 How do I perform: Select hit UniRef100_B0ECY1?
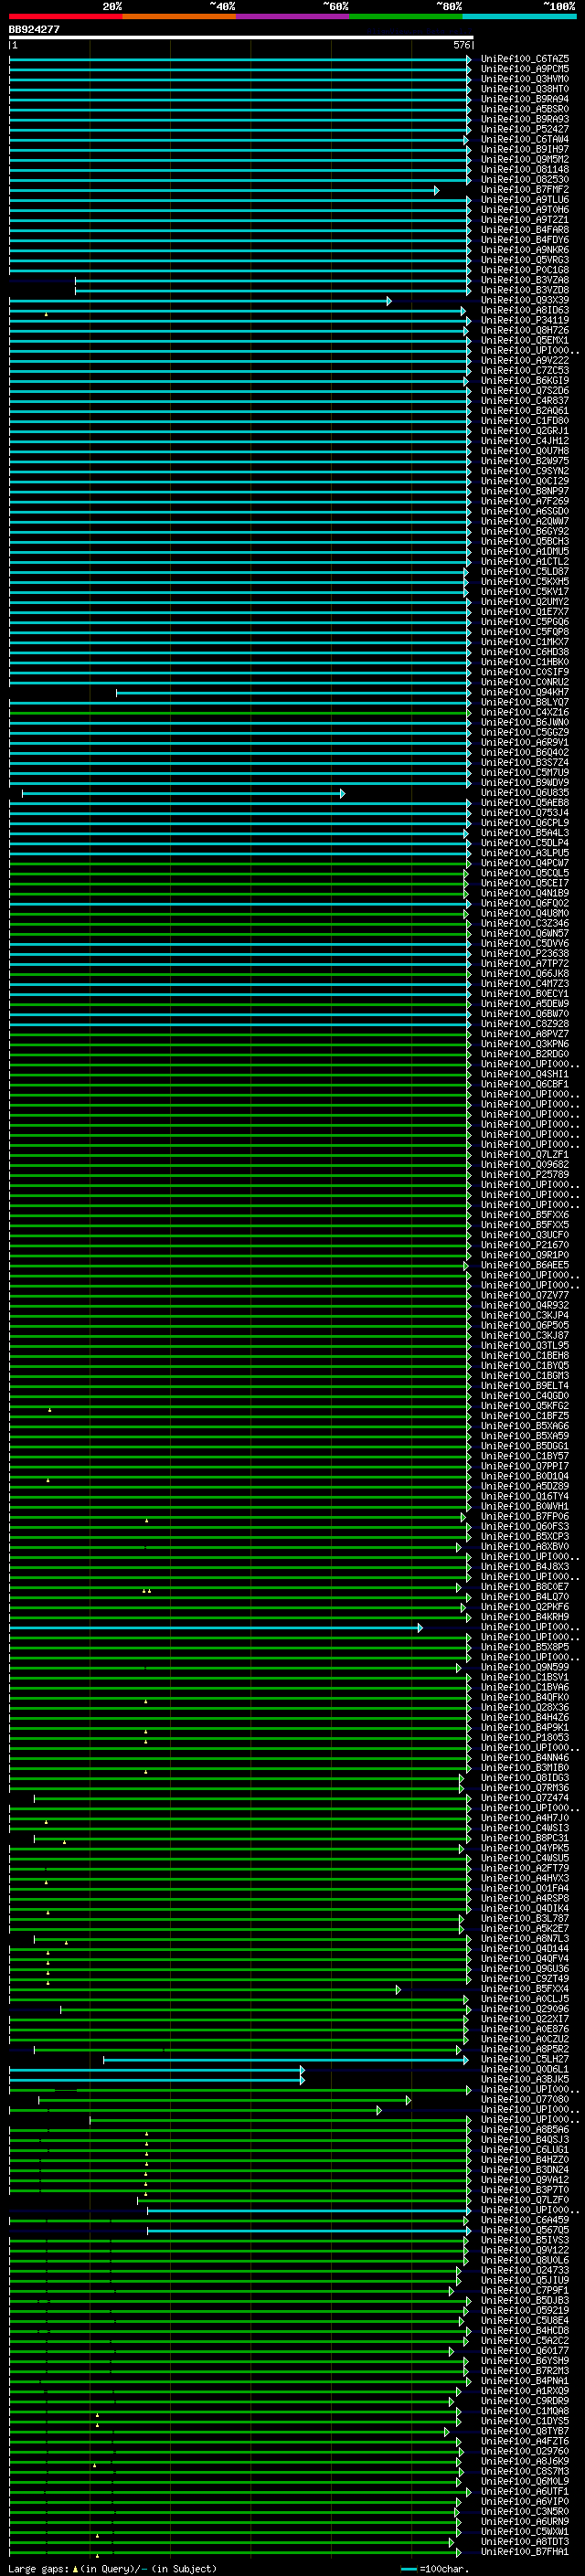click(x=525, y=993)
